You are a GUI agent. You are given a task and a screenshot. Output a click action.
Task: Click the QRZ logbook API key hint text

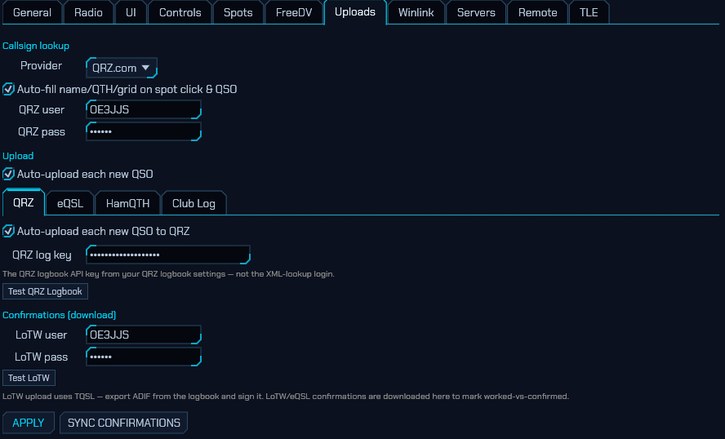point(168,274)
